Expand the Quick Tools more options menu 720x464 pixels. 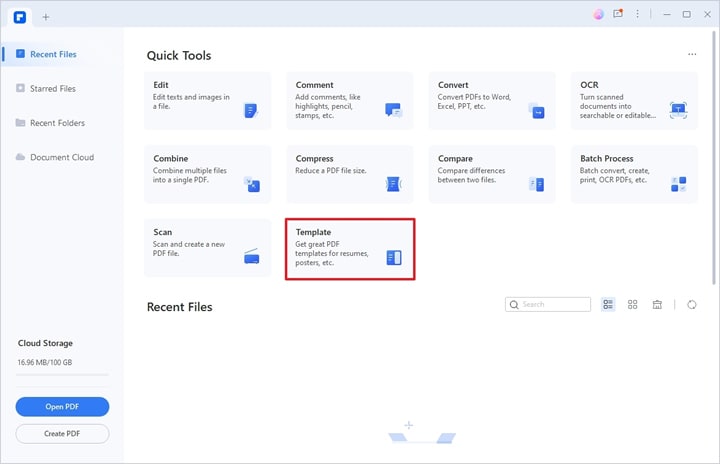(x=692, y=55)
